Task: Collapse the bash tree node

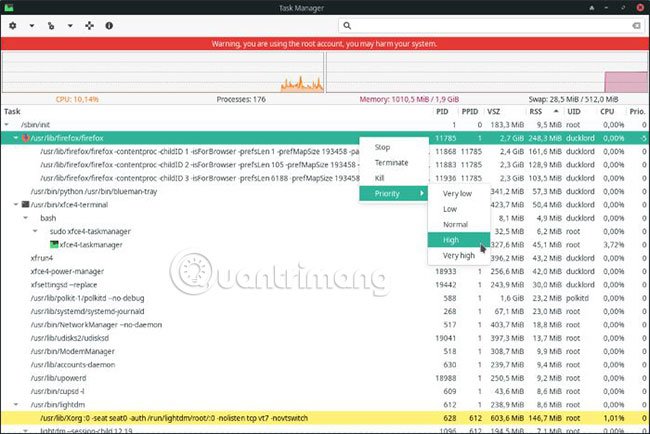Action: click(x=26, y=218)
